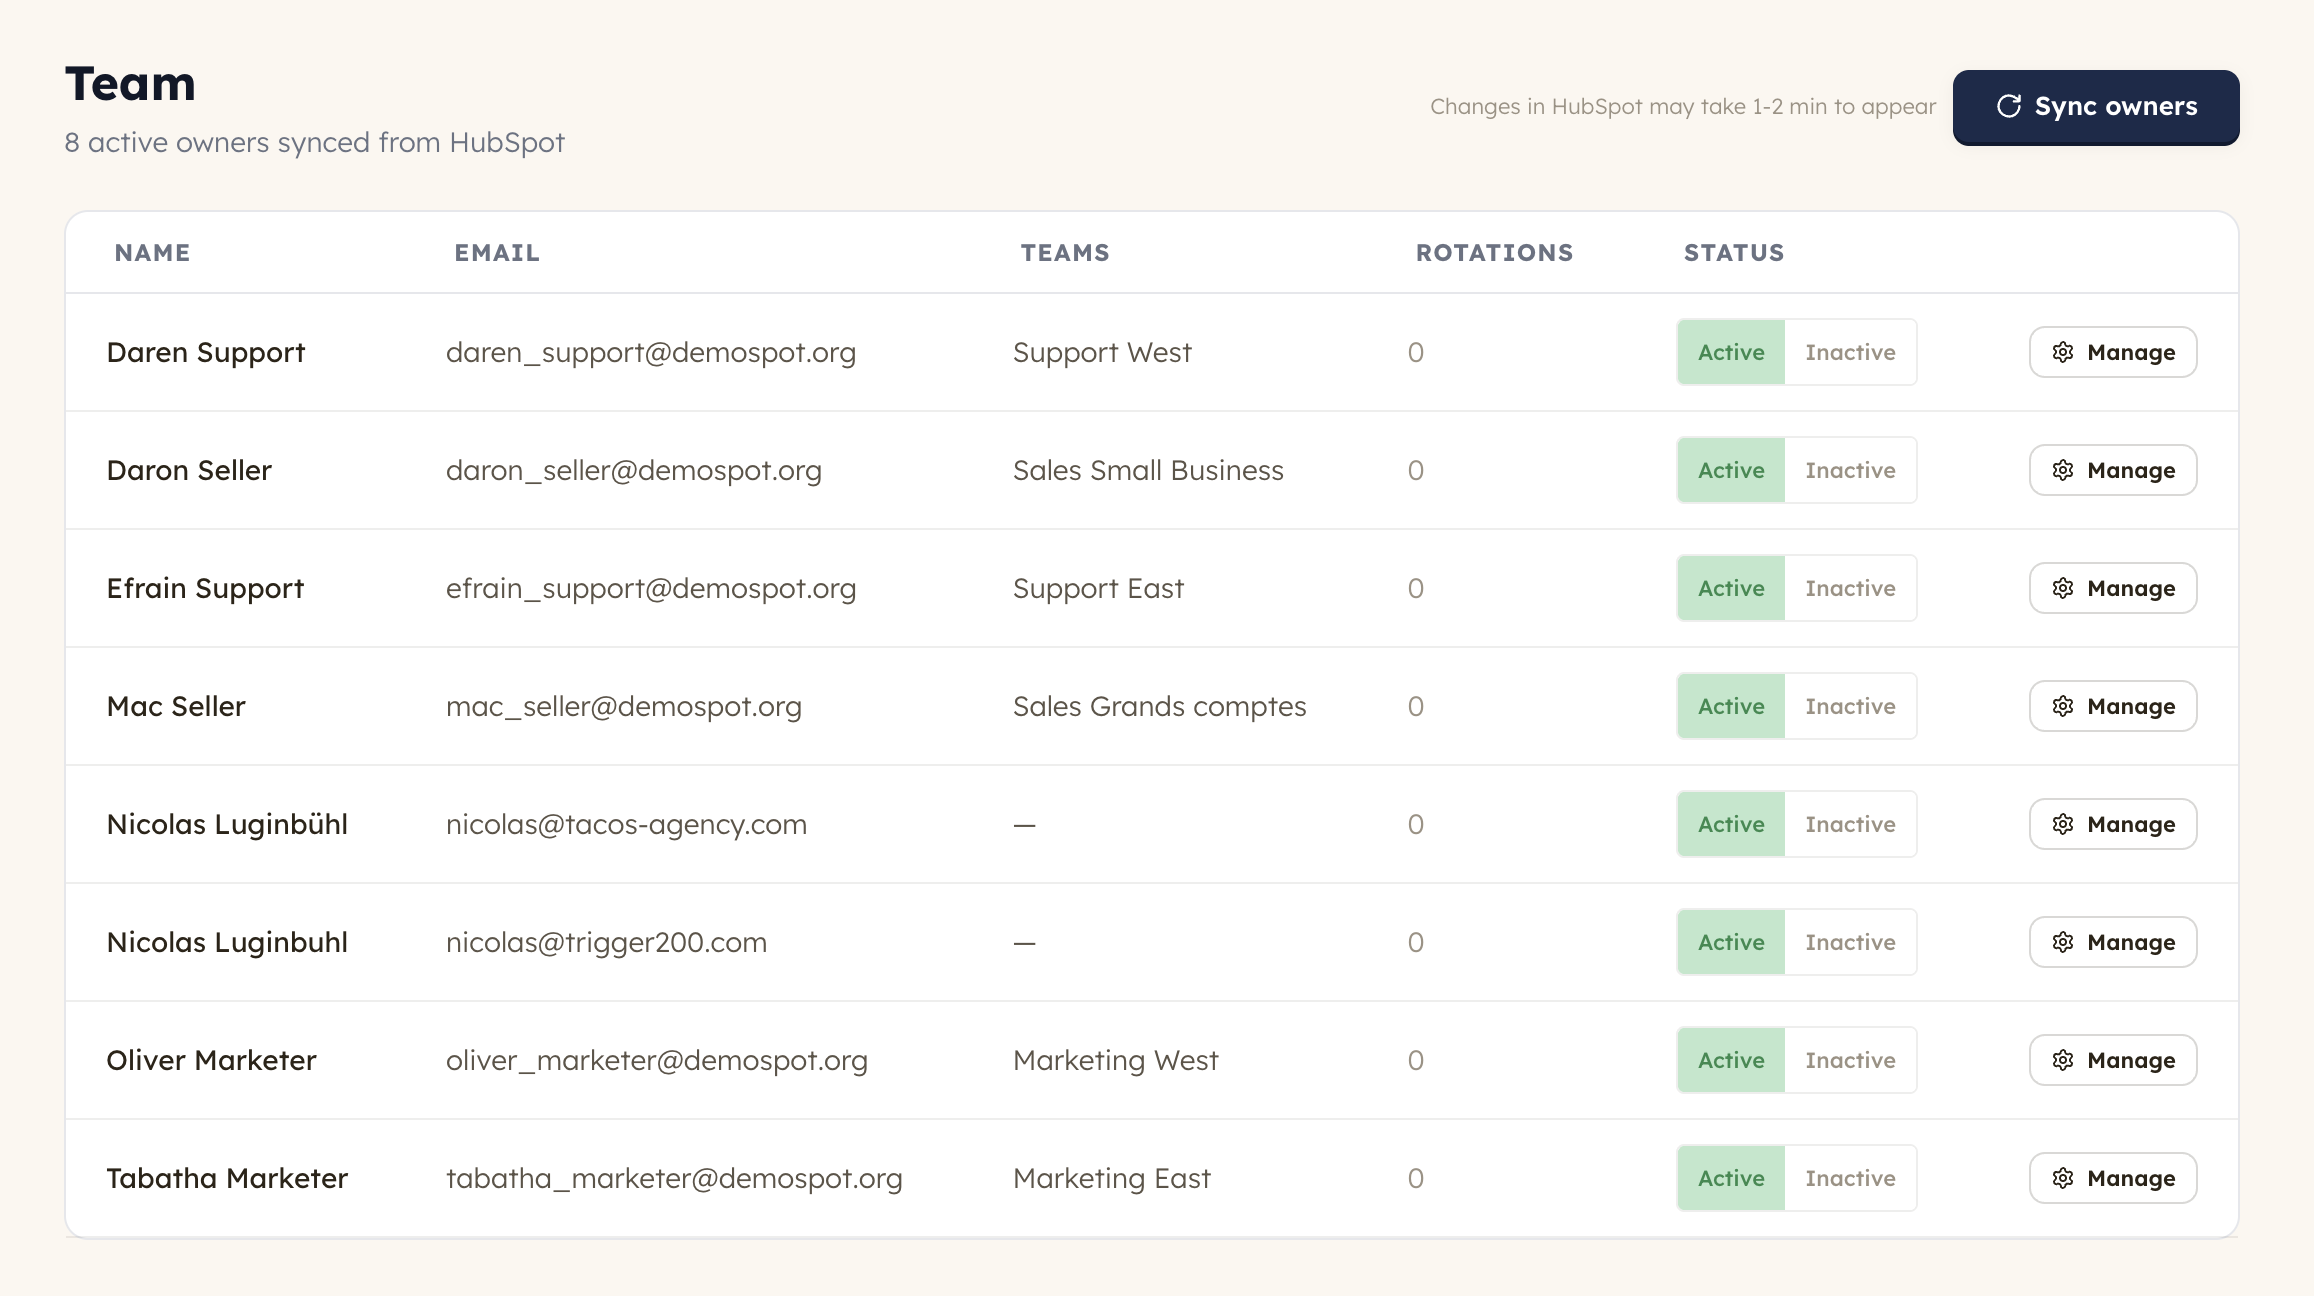This screenshot has width=2314, height=1296.
Task: Click the Name column header
Action: click(x=152, y=253)
